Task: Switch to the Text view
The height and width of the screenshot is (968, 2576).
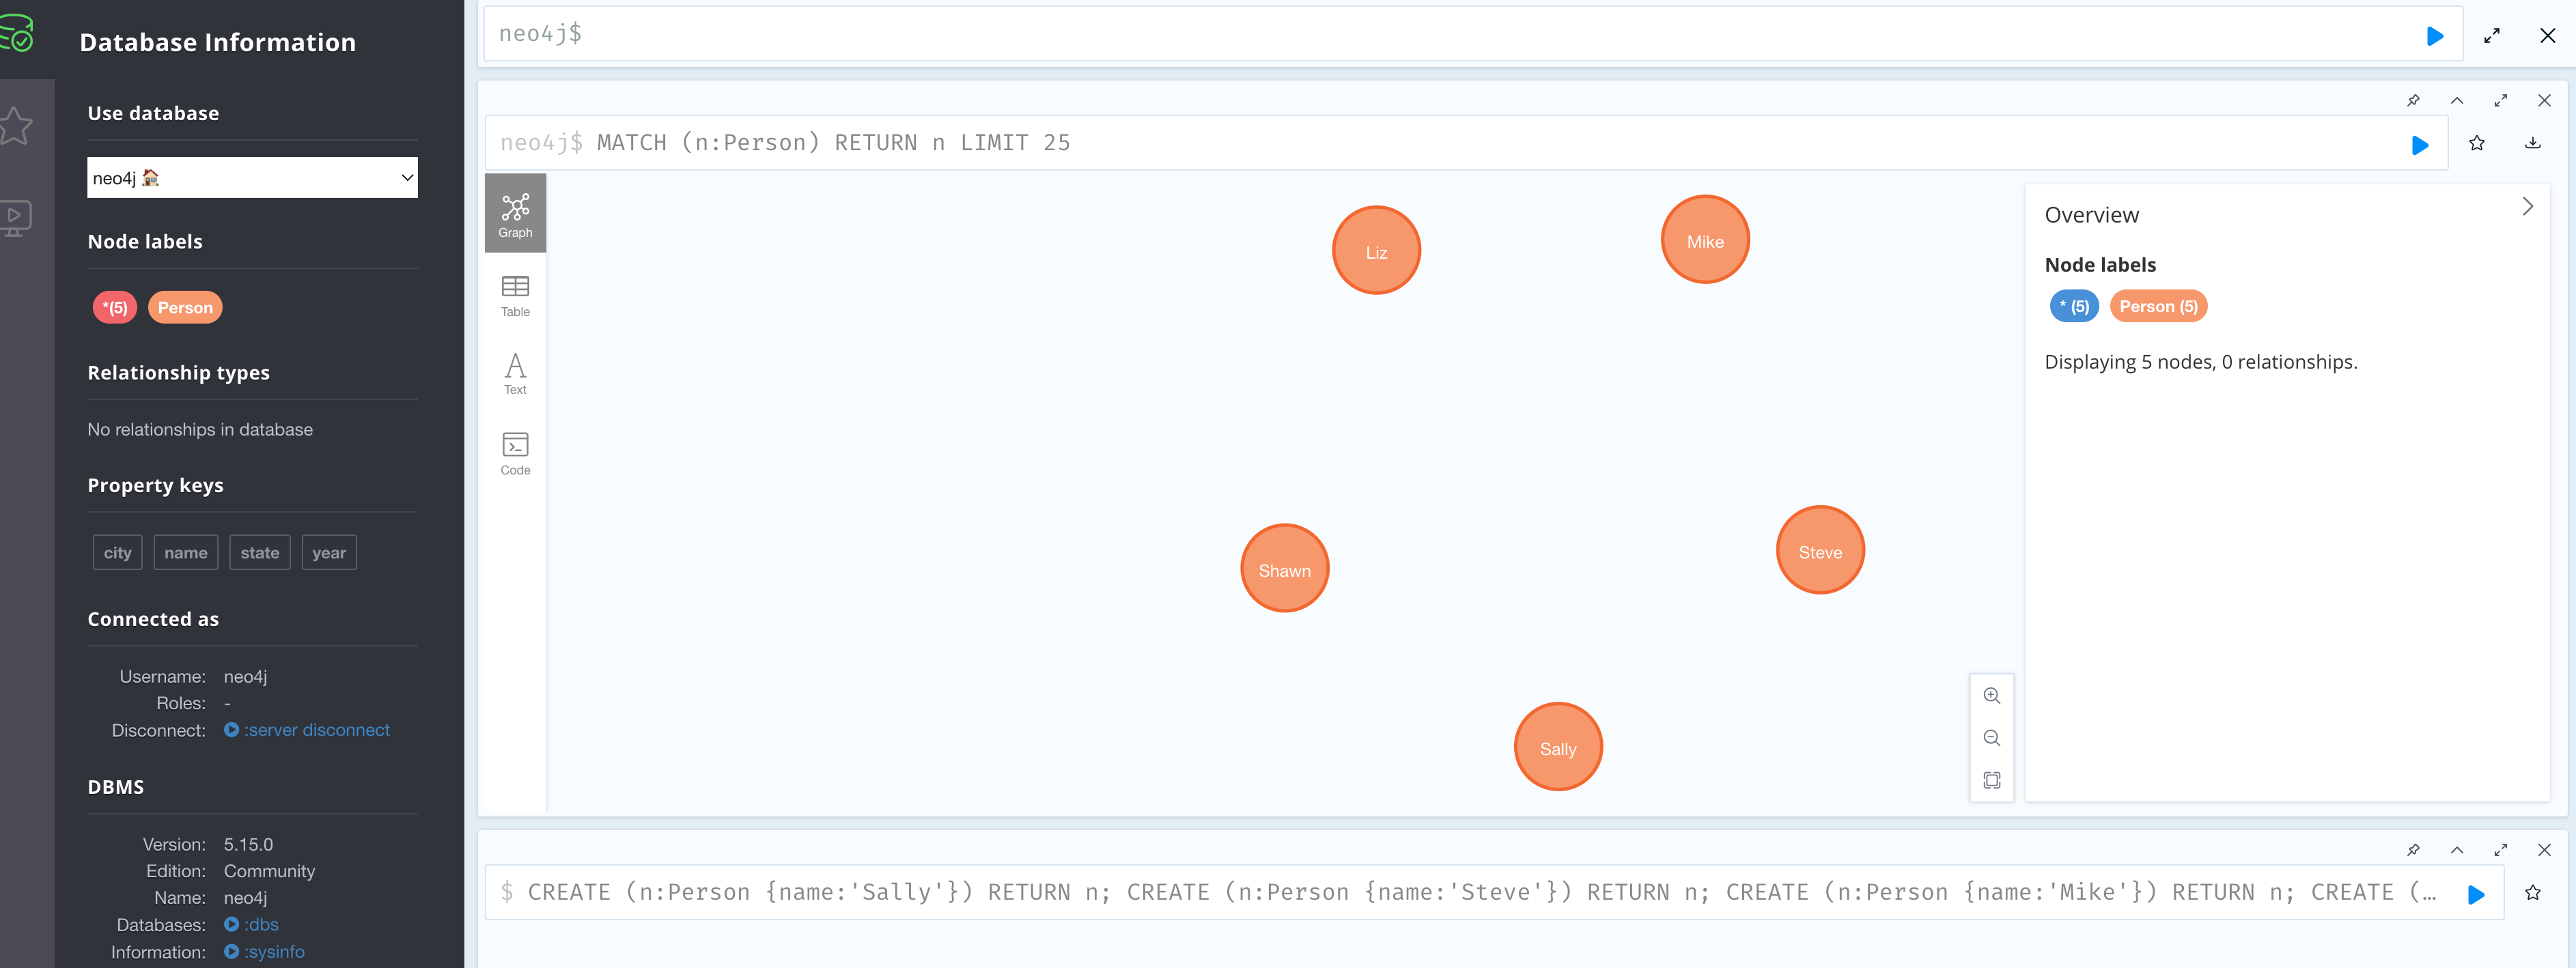Action: click(515, 374)
